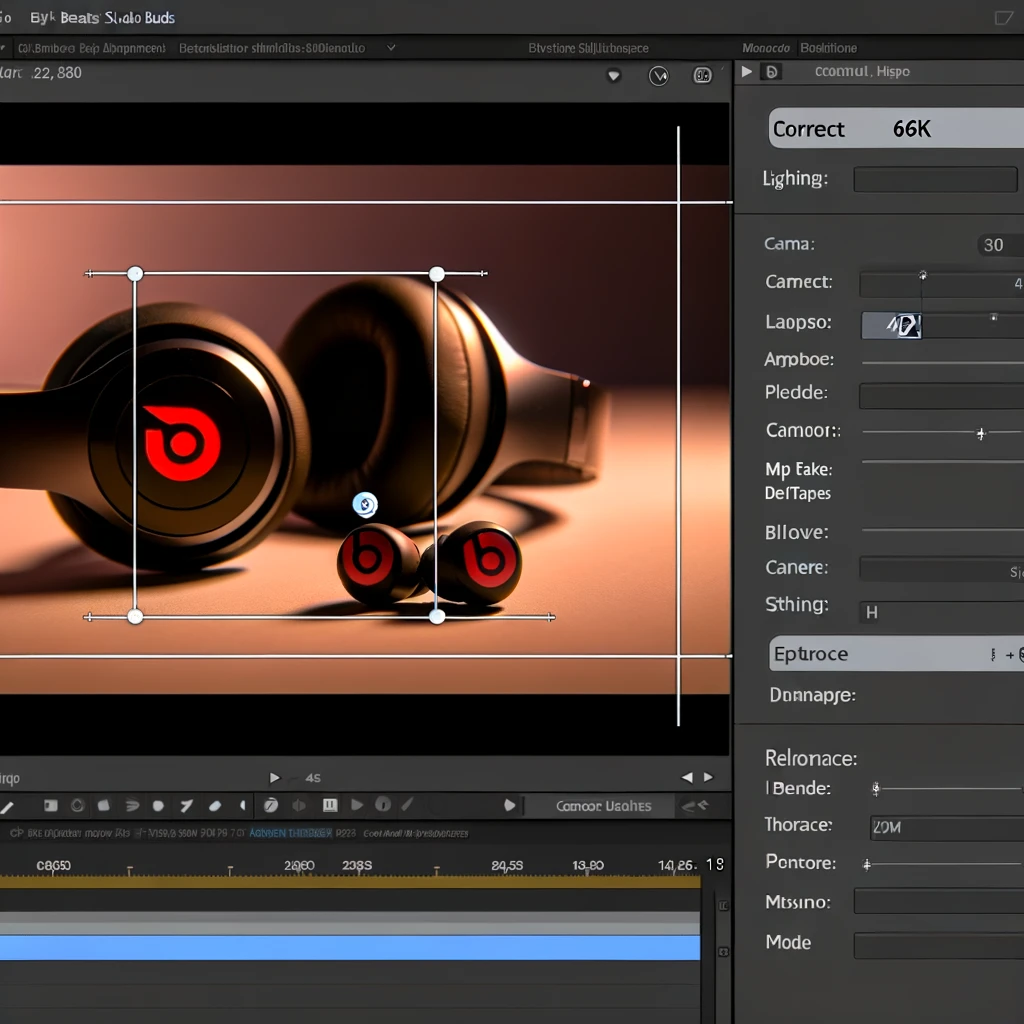The width and height of the screenshot is (1024, 1024).
Task: Open the Cøl.Bmiboro Beip Aibnpnmcent tab
Action: (x=91, y=48)
